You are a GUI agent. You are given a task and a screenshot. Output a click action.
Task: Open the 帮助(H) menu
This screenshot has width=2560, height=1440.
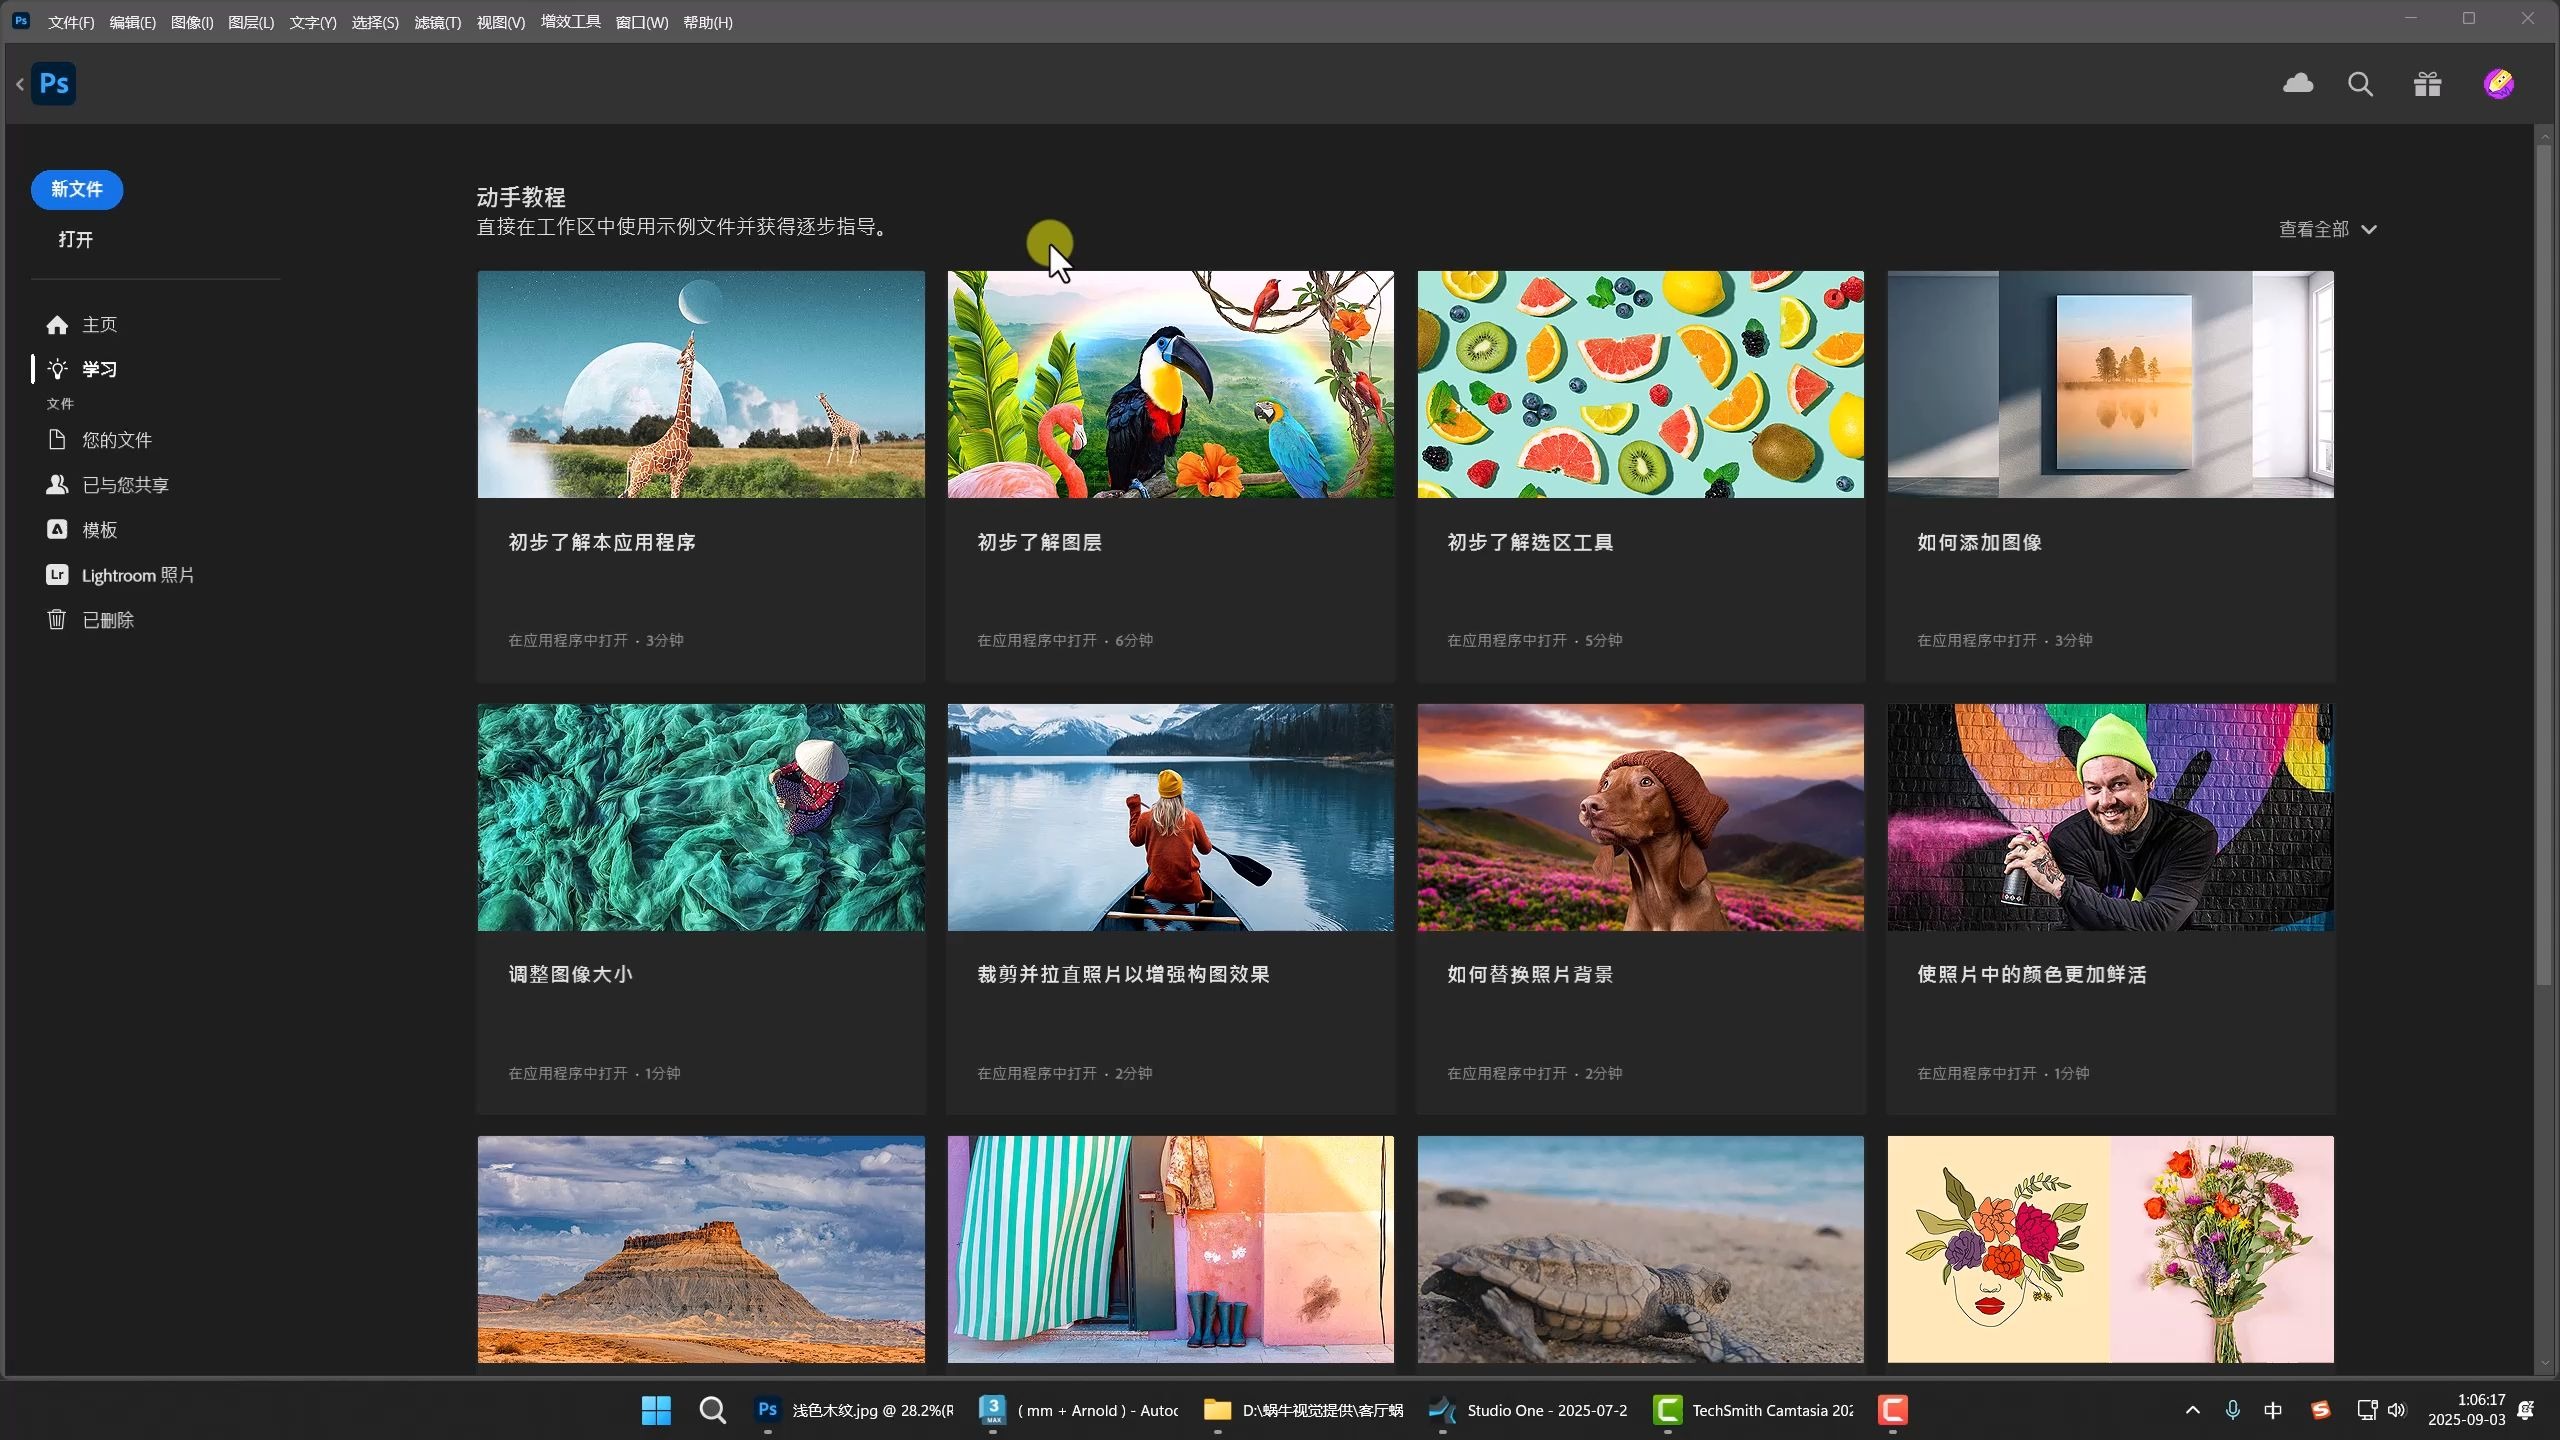(708, 22)
